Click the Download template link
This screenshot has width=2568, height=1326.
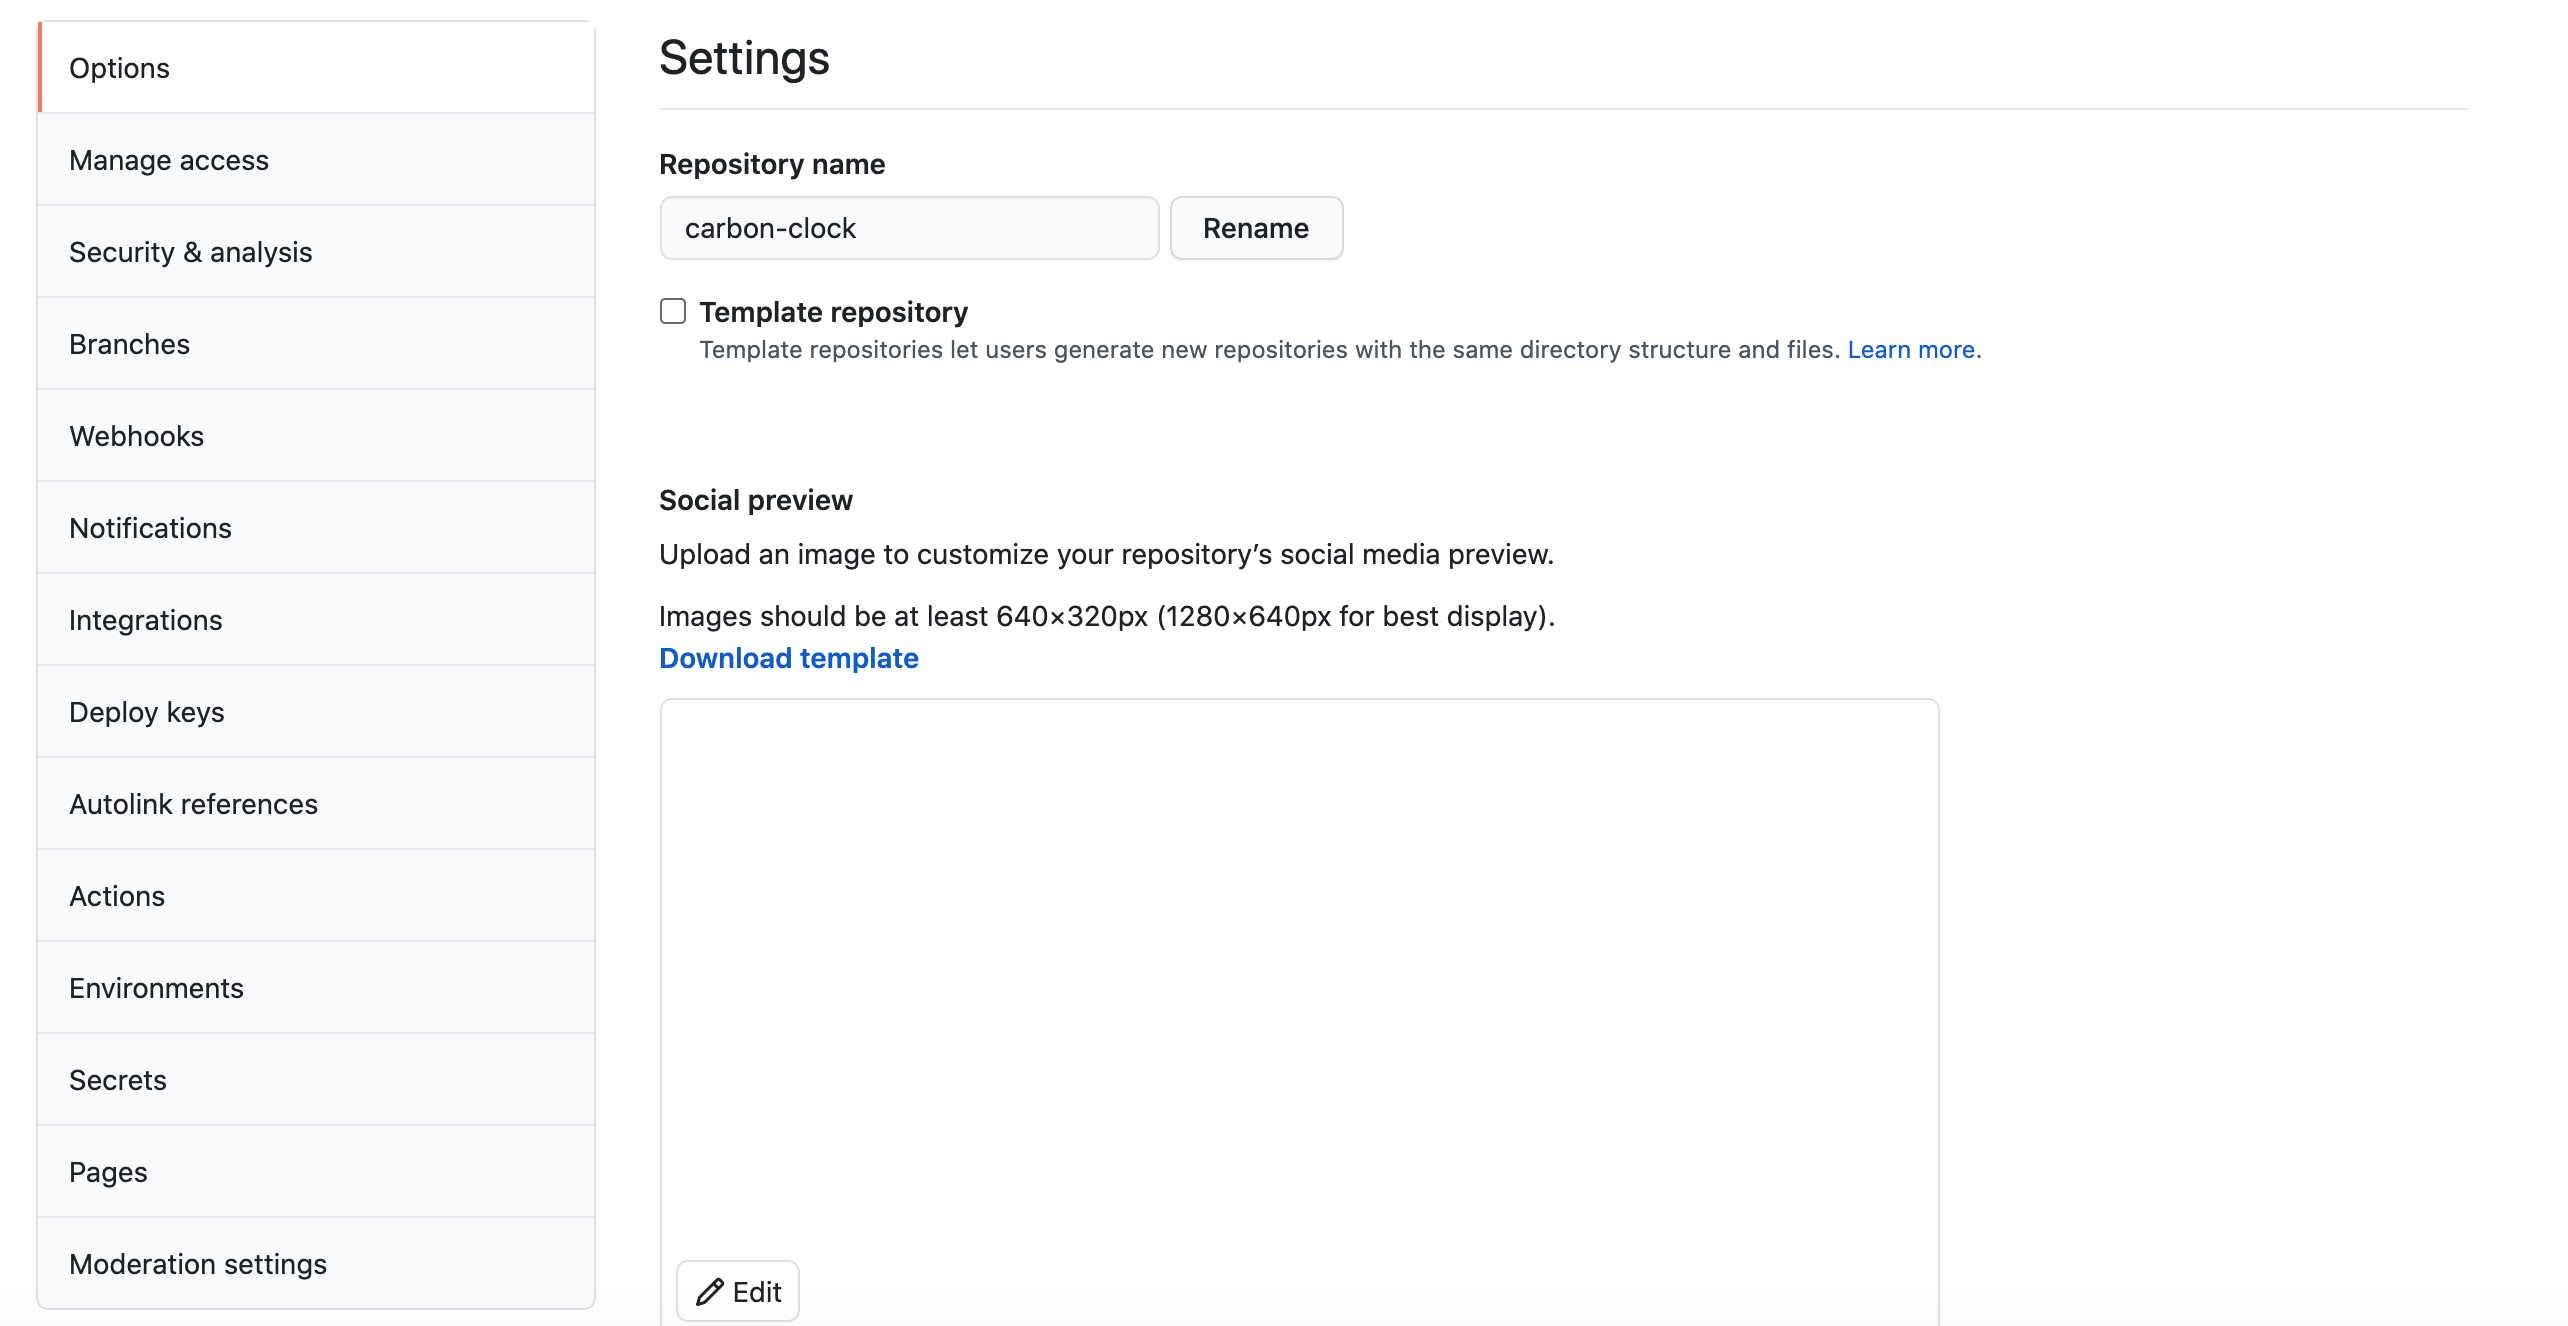coord(788,658)
